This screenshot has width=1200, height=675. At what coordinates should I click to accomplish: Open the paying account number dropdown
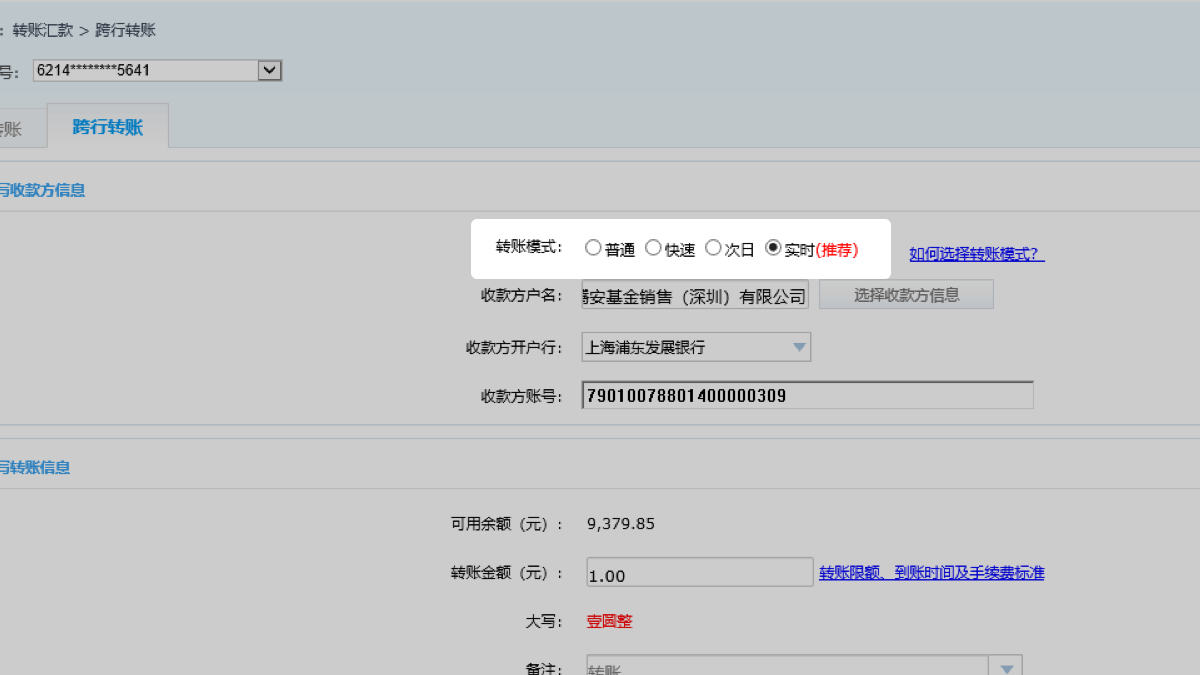[269, 70]
